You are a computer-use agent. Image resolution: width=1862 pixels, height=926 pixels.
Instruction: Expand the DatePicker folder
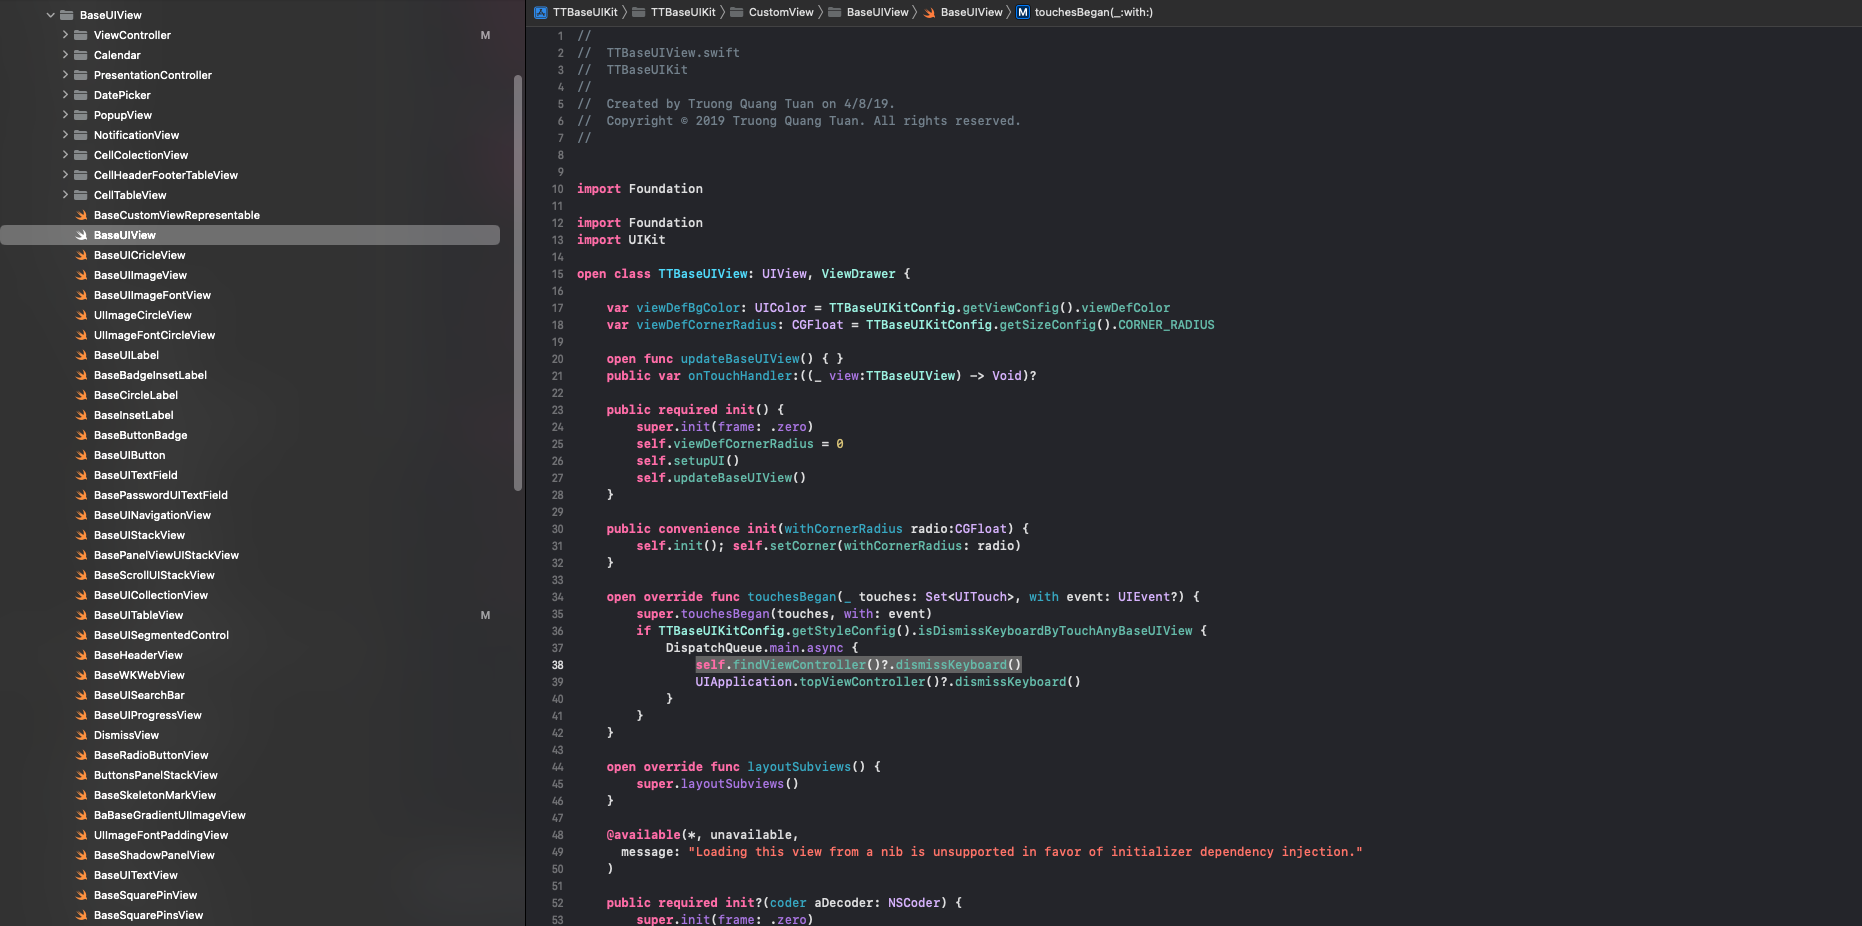[65, 95]
